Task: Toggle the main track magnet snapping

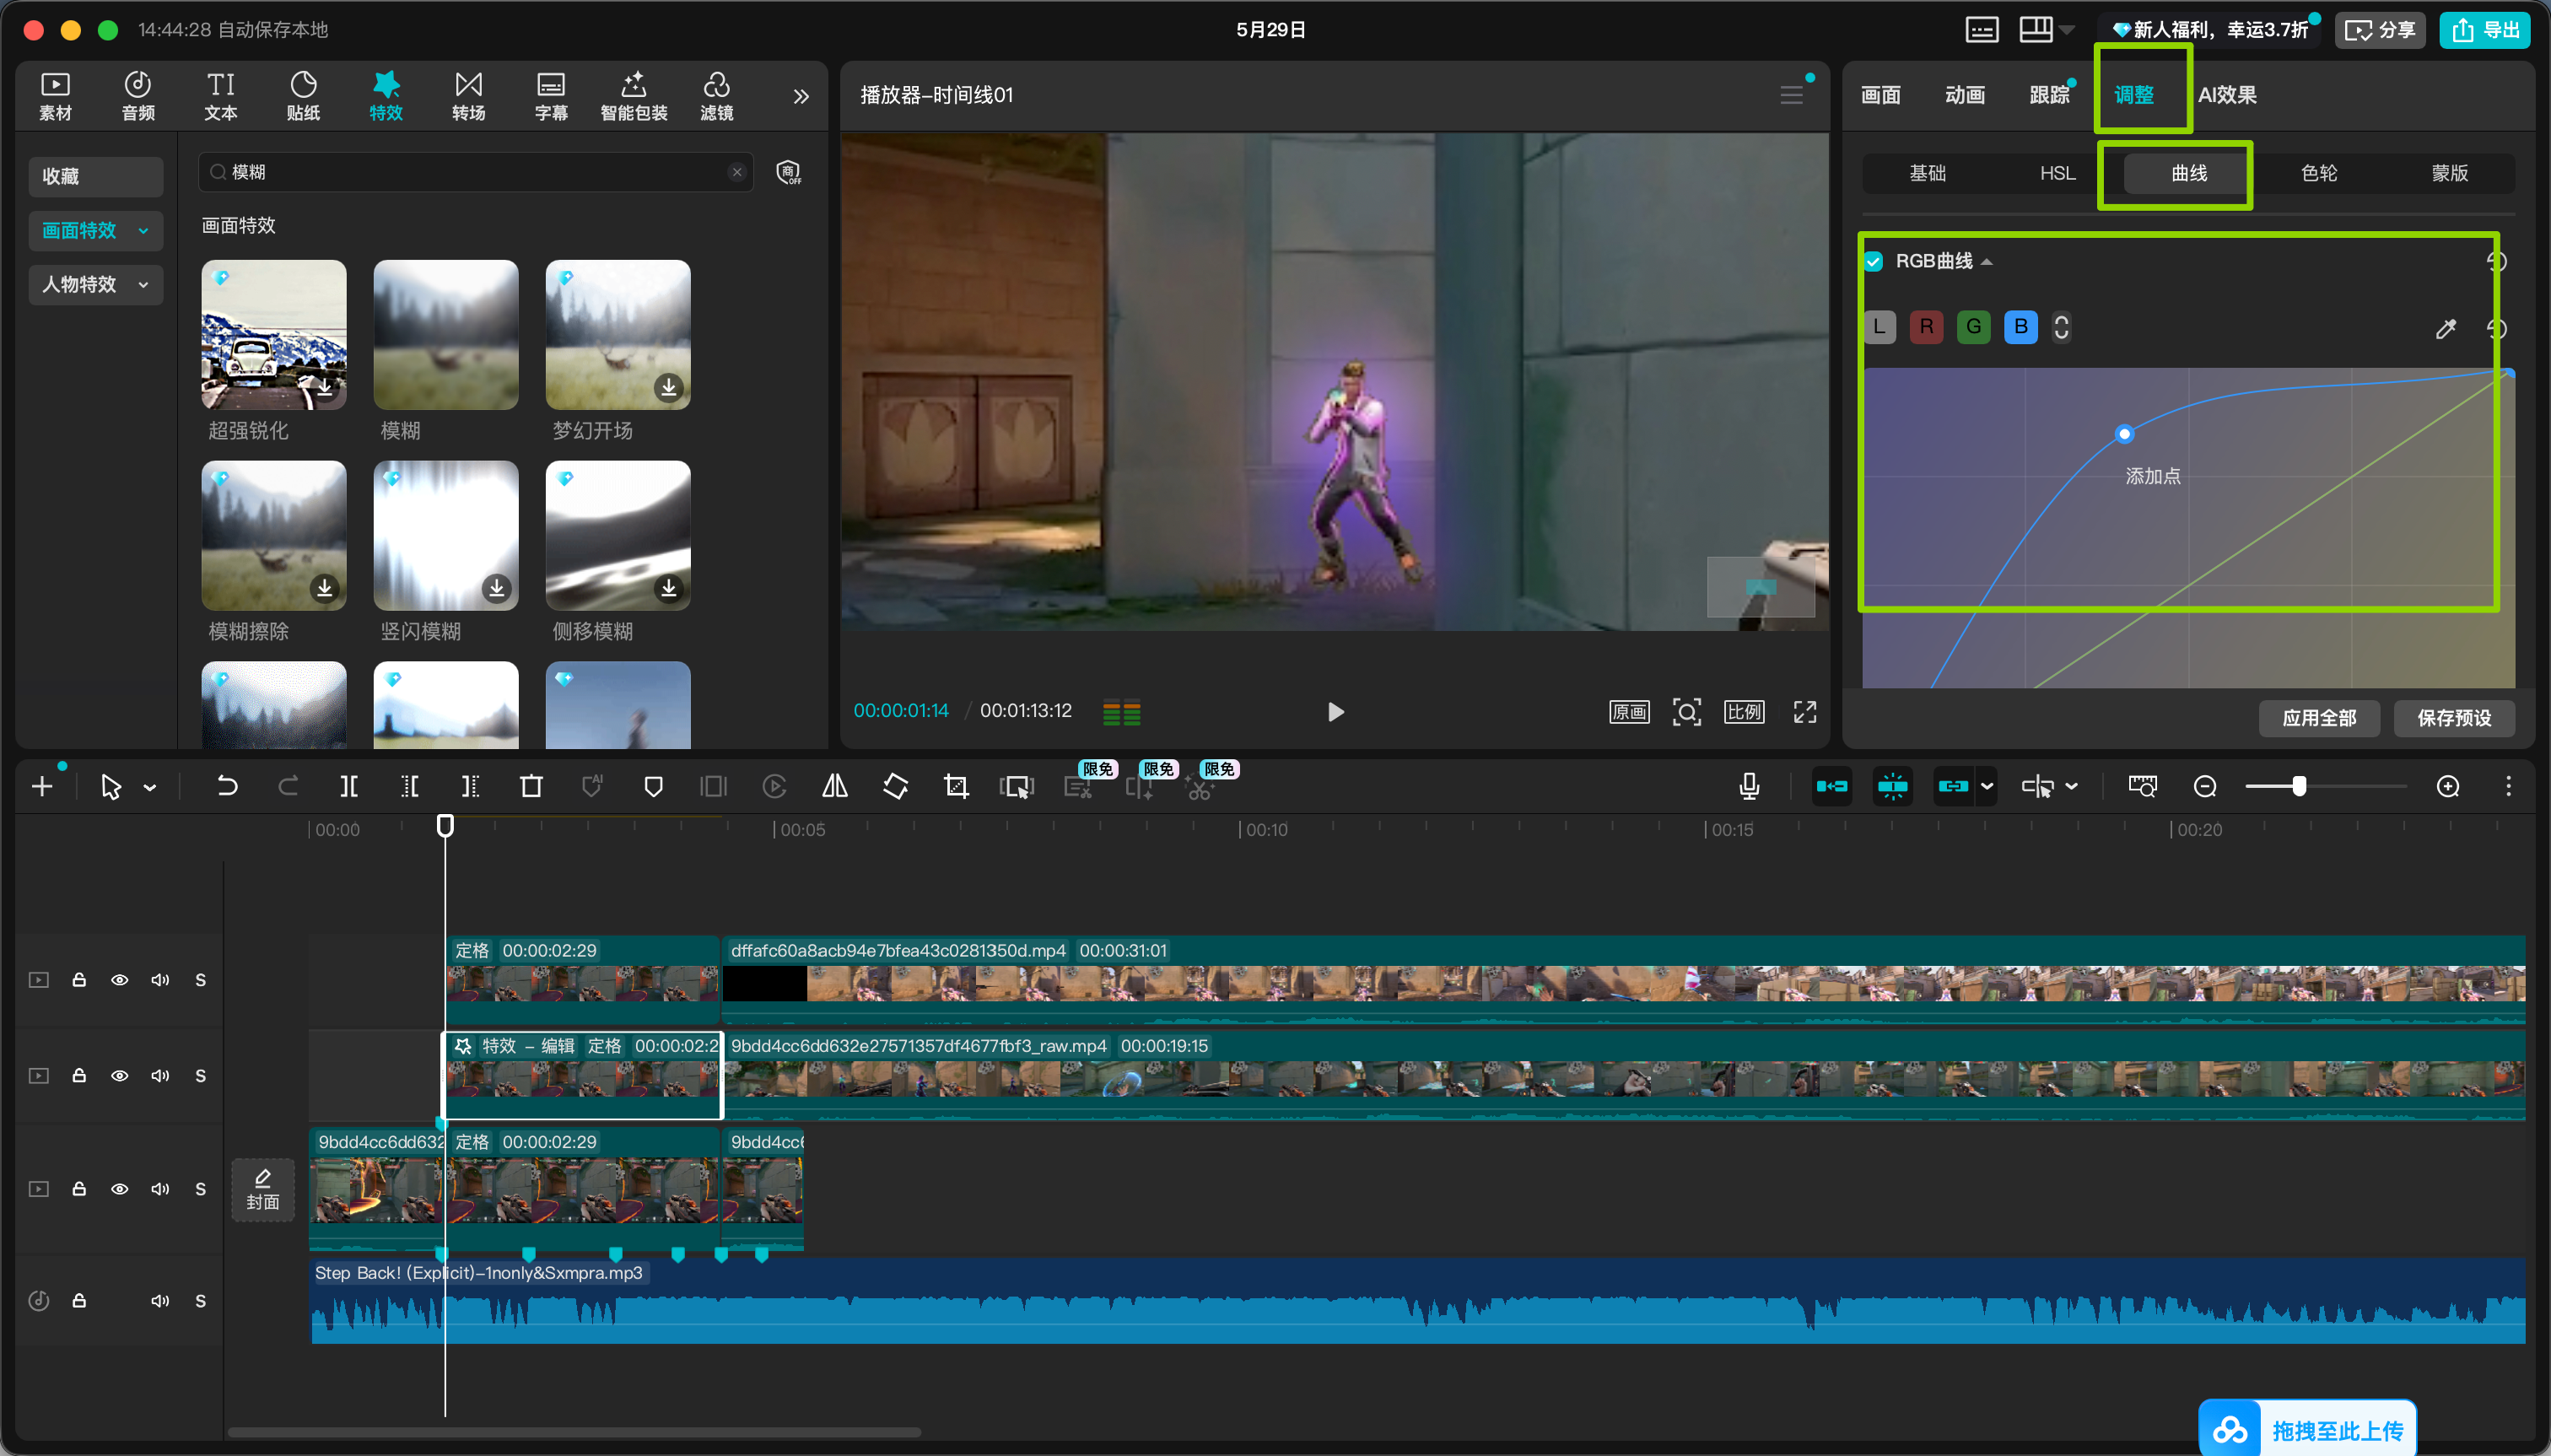Action: [x=1831, y=787]
